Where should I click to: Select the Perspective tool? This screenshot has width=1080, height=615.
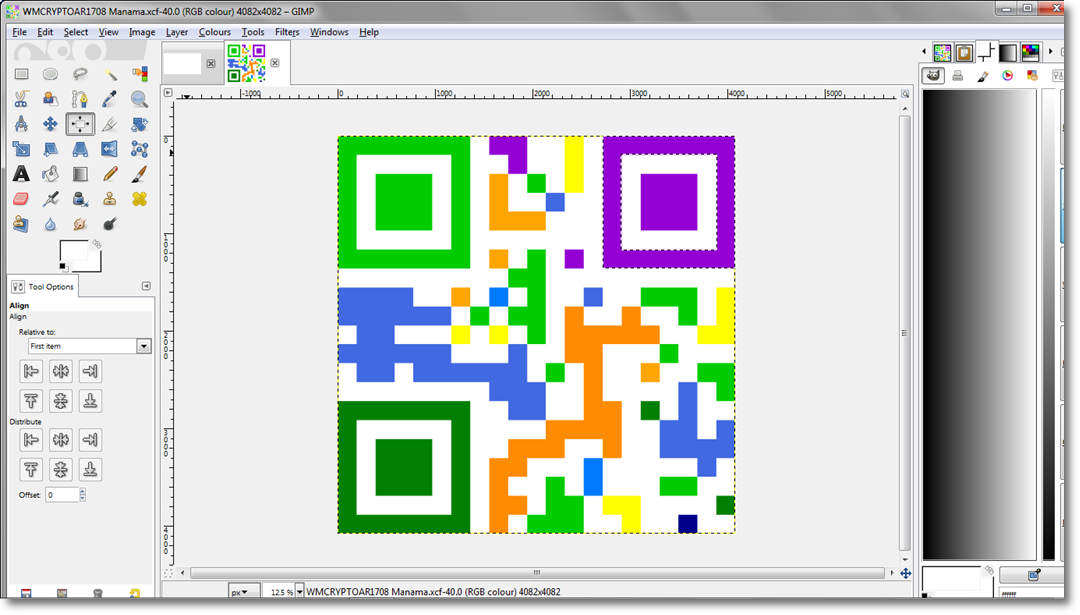tap(80, 149)
